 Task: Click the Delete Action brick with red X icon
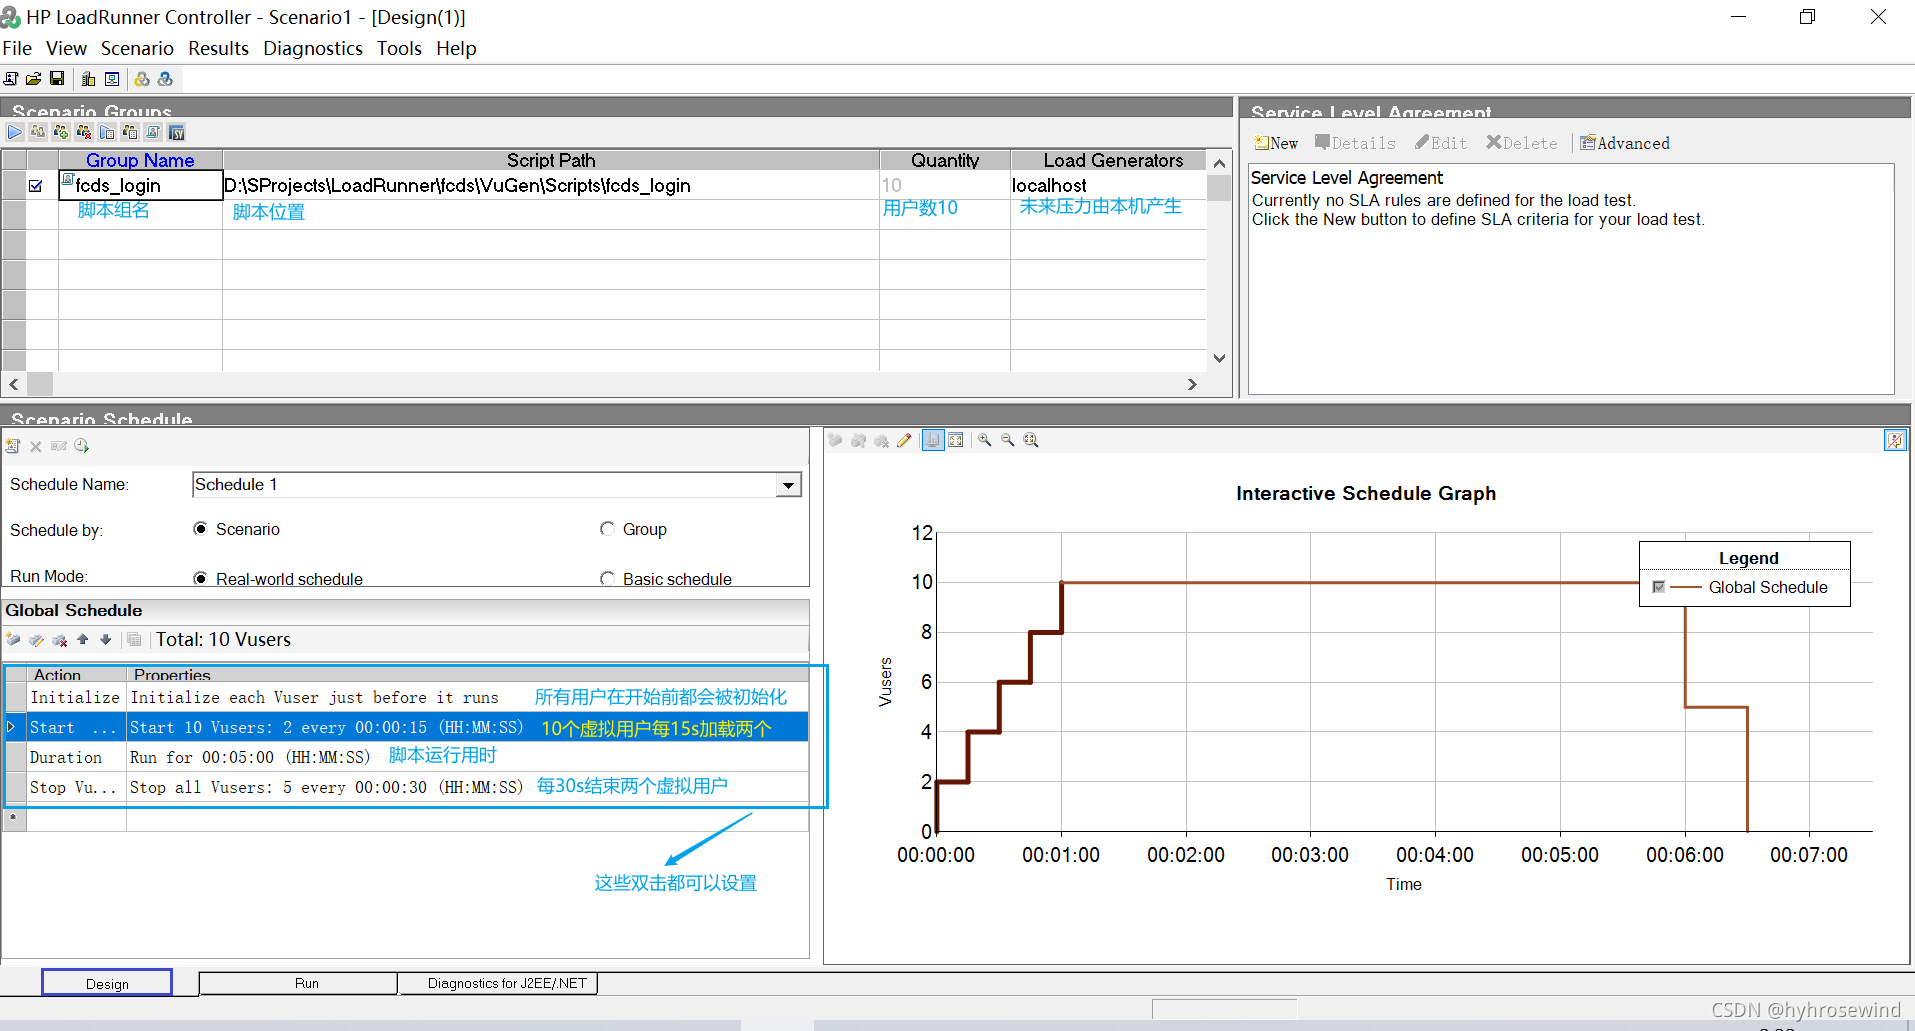[60, 639]
